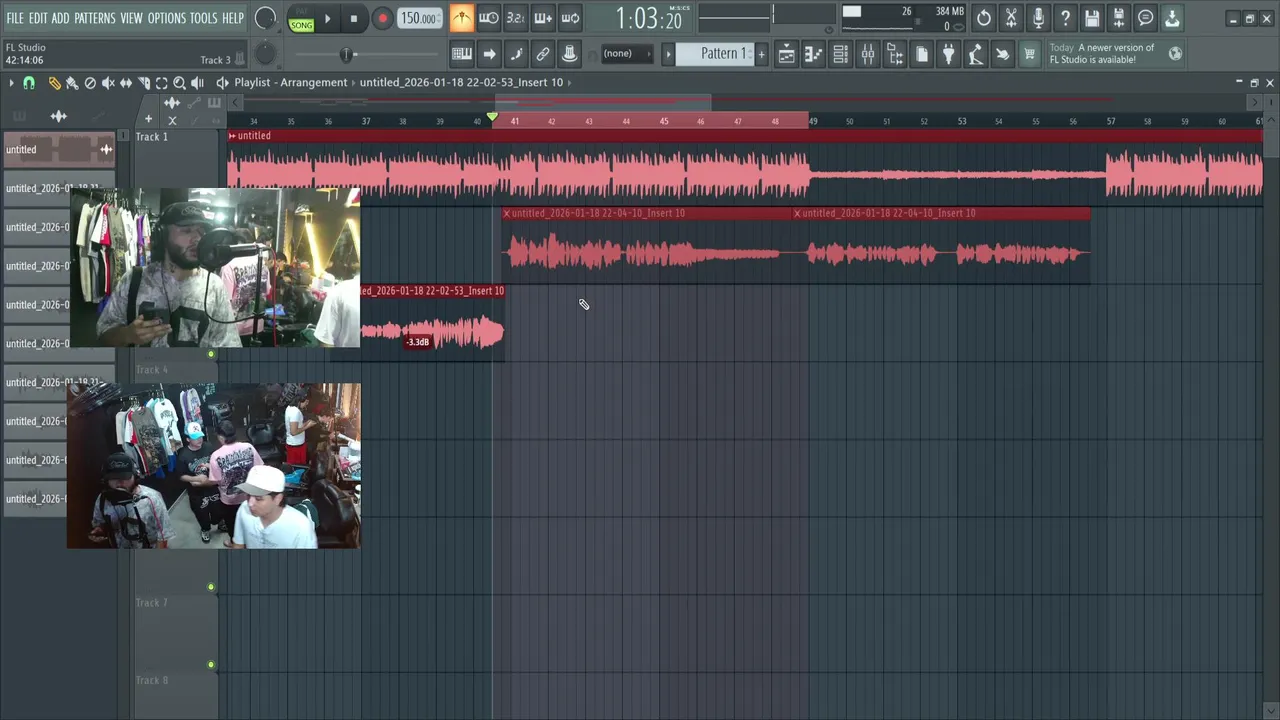Toggle the playlist snap magnet icon

coord(29,83)
